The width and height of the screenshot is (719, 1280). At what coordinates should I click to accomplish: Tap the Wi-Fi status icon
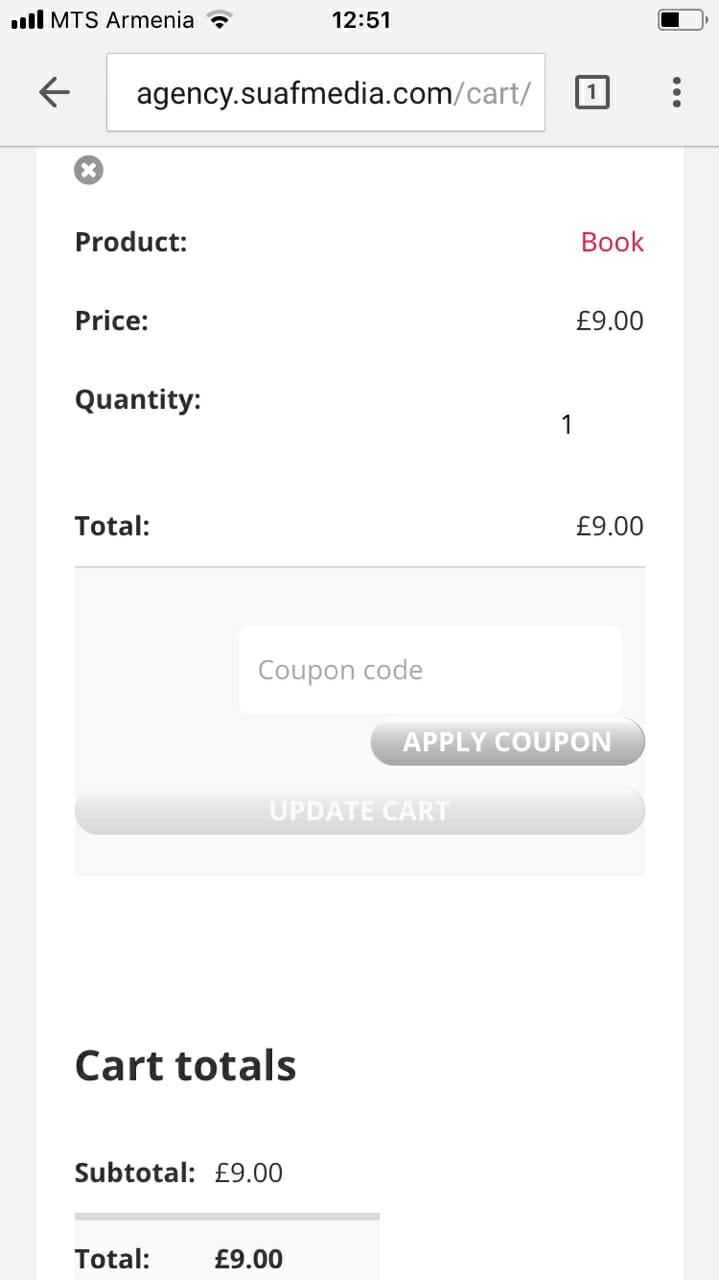(x=219, y=17)
